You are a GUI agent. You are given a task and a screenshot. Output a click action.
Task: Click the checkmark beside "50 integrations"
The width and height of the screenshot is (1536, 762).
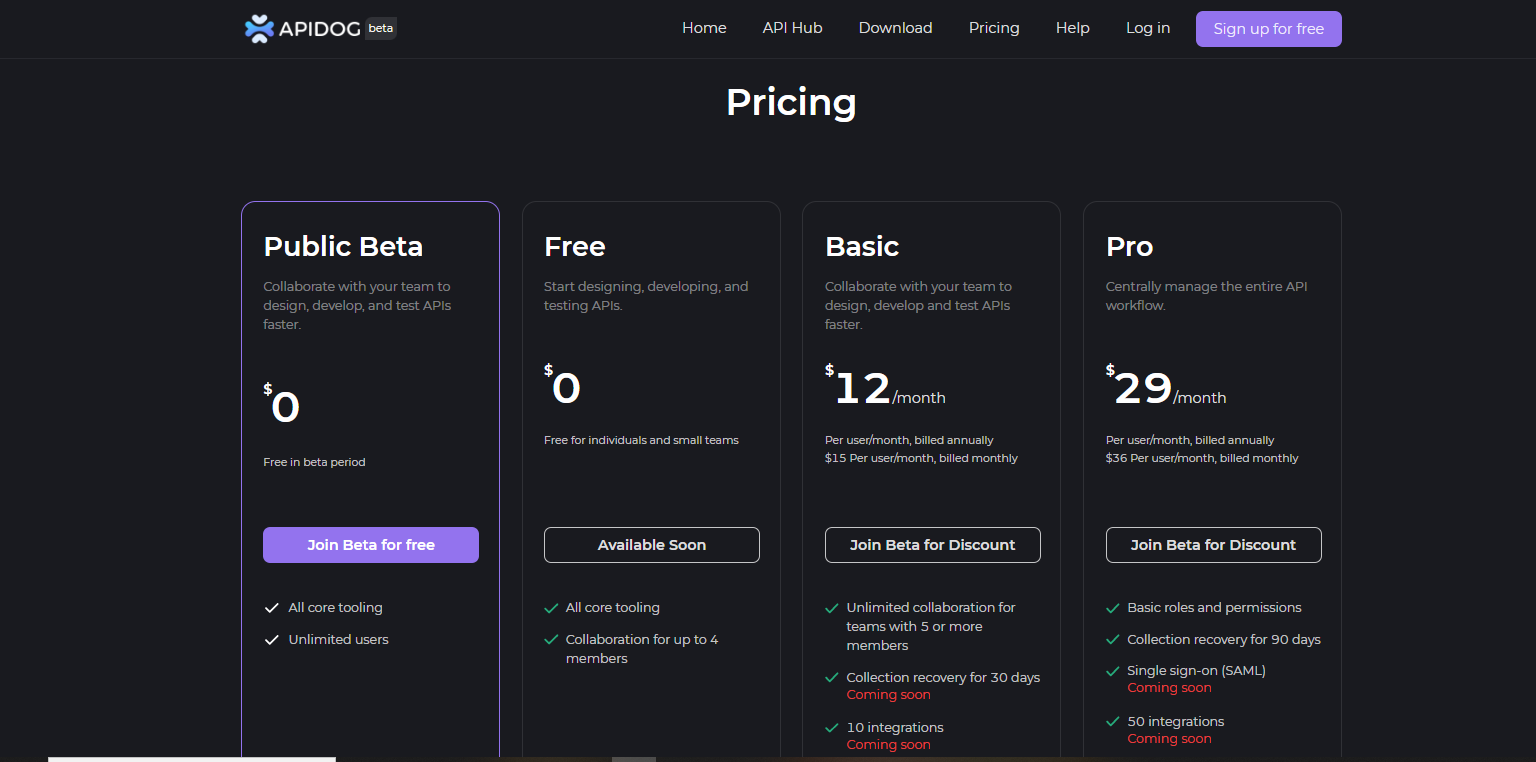click(1113, 722)
